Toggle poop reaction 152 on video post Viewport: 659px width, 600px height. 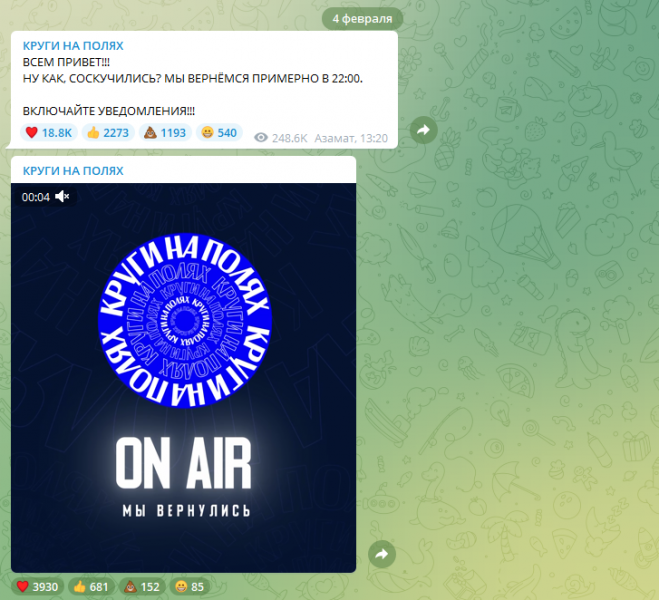[x=142, y=587]
